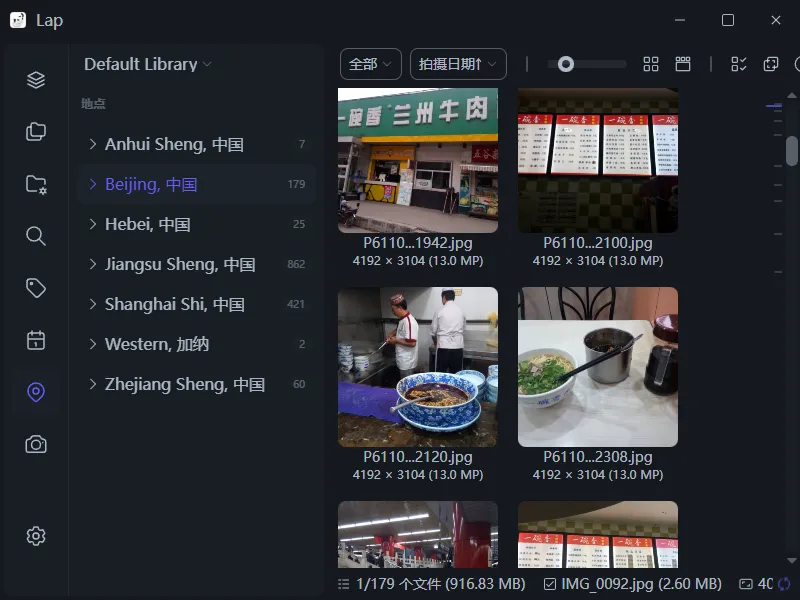Click the 421 count for Shanghai
800x600 pixels.
(296, 304)
